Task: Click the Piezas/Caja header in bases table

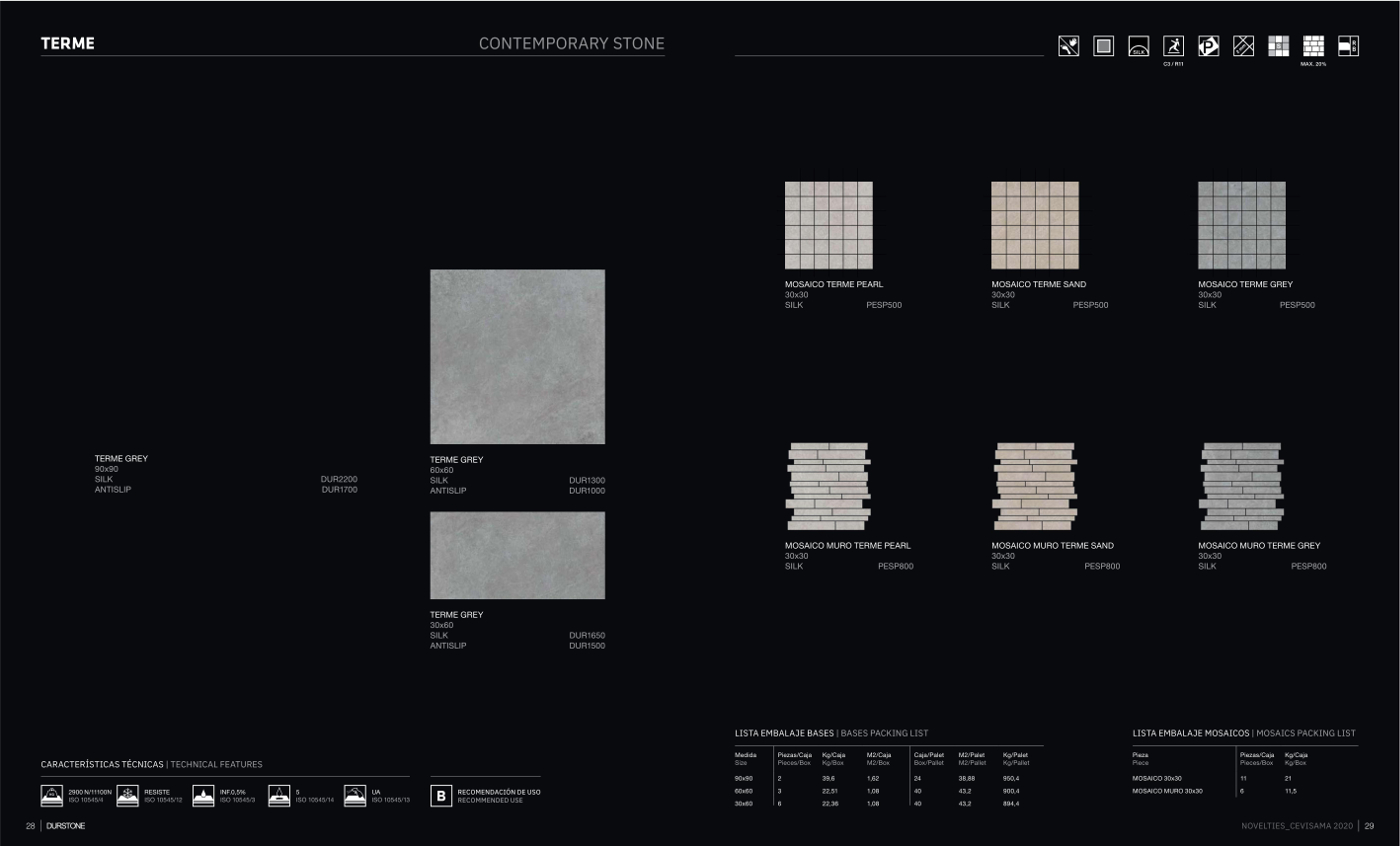Action: coord(795,754)
